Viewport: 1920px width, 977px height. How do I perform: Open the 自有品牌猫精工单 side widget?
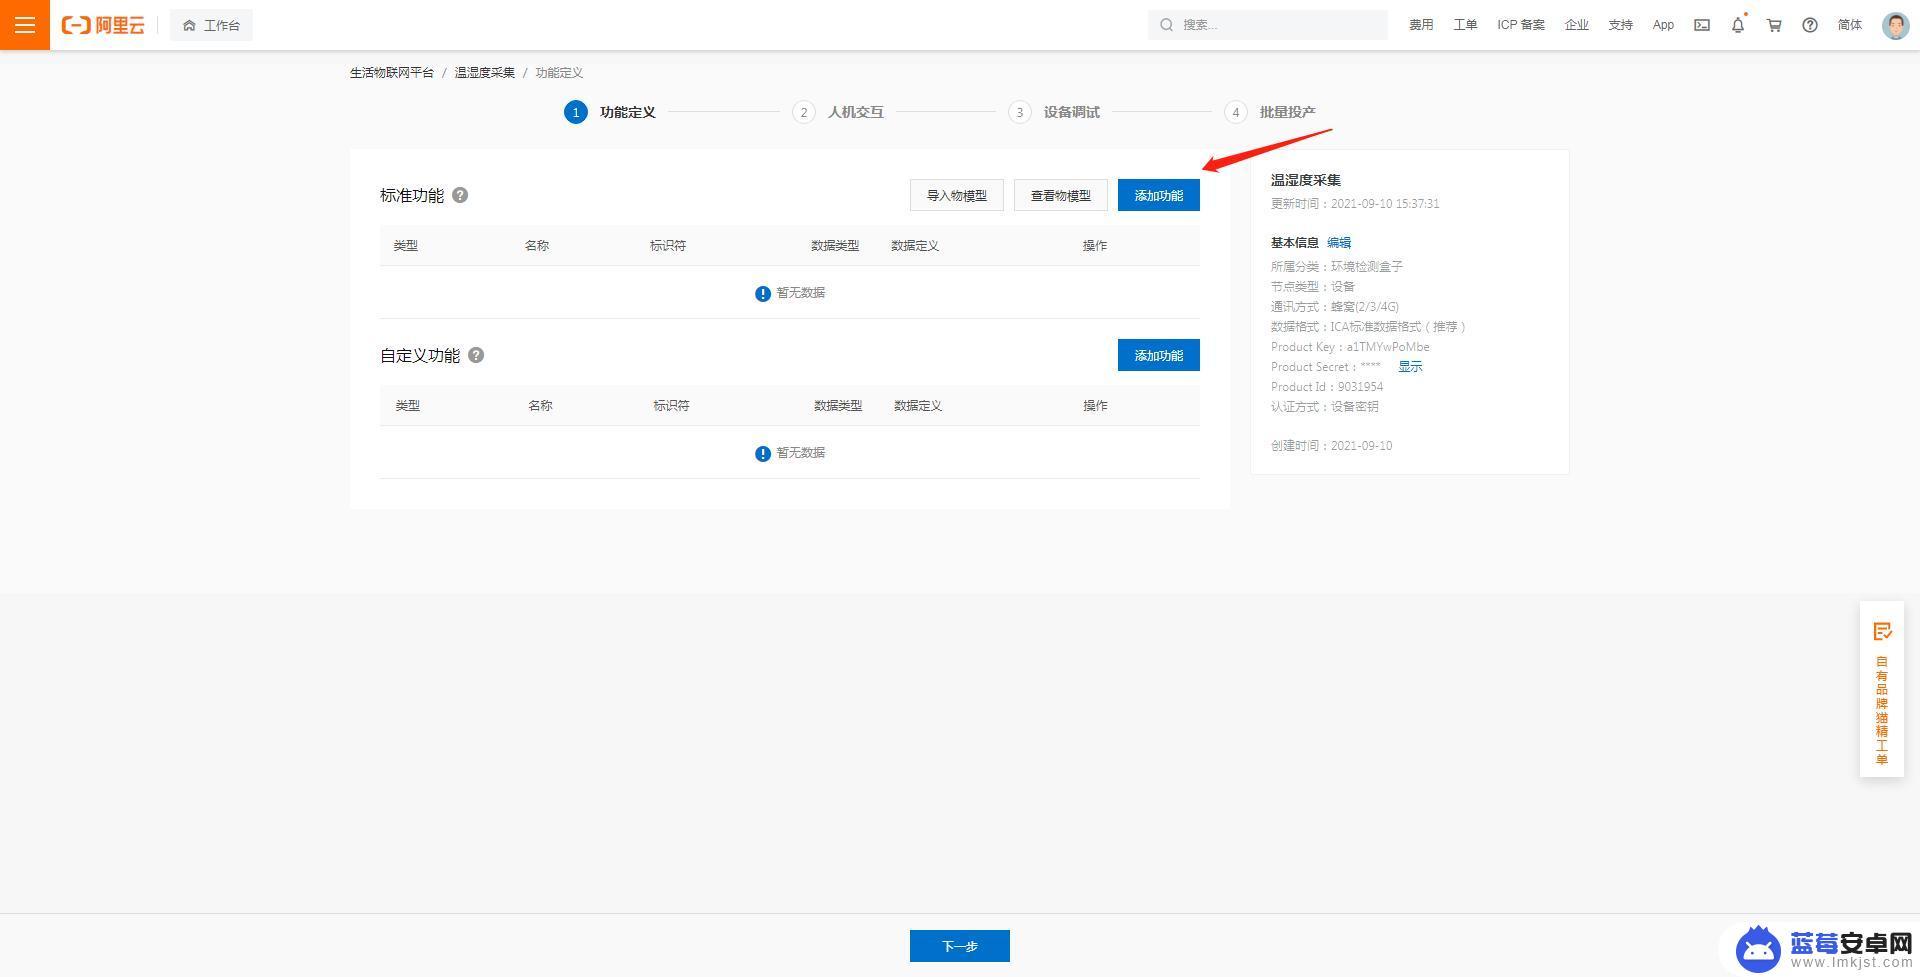click(1882, 688)
